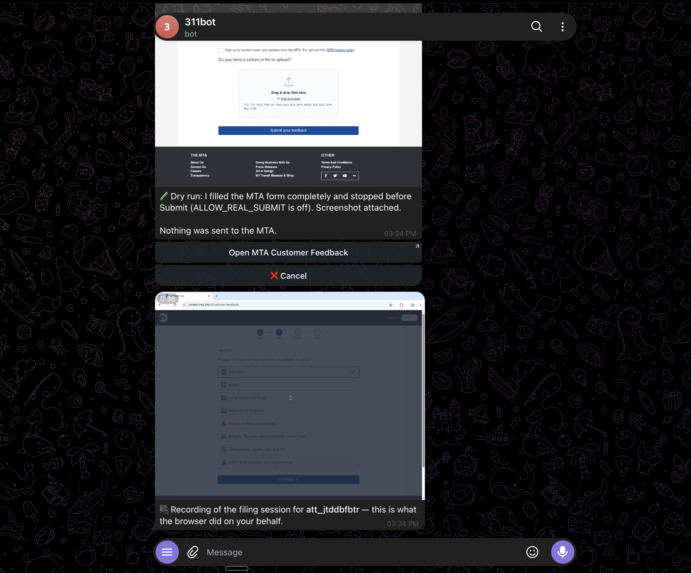Open the bot commands menu button
691x573 pixels.
[167, 552]
